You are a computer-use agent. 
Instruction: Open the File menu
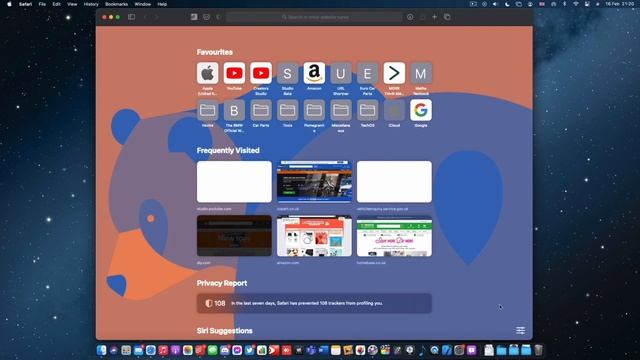(x=42, y=4)
